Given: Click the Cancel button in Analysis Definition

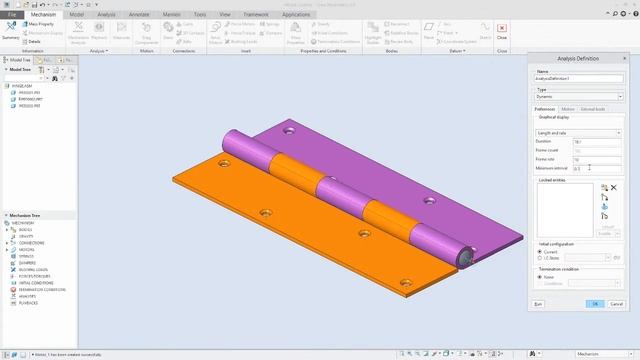Looking at the screenshot, I should tap(616, 304).
